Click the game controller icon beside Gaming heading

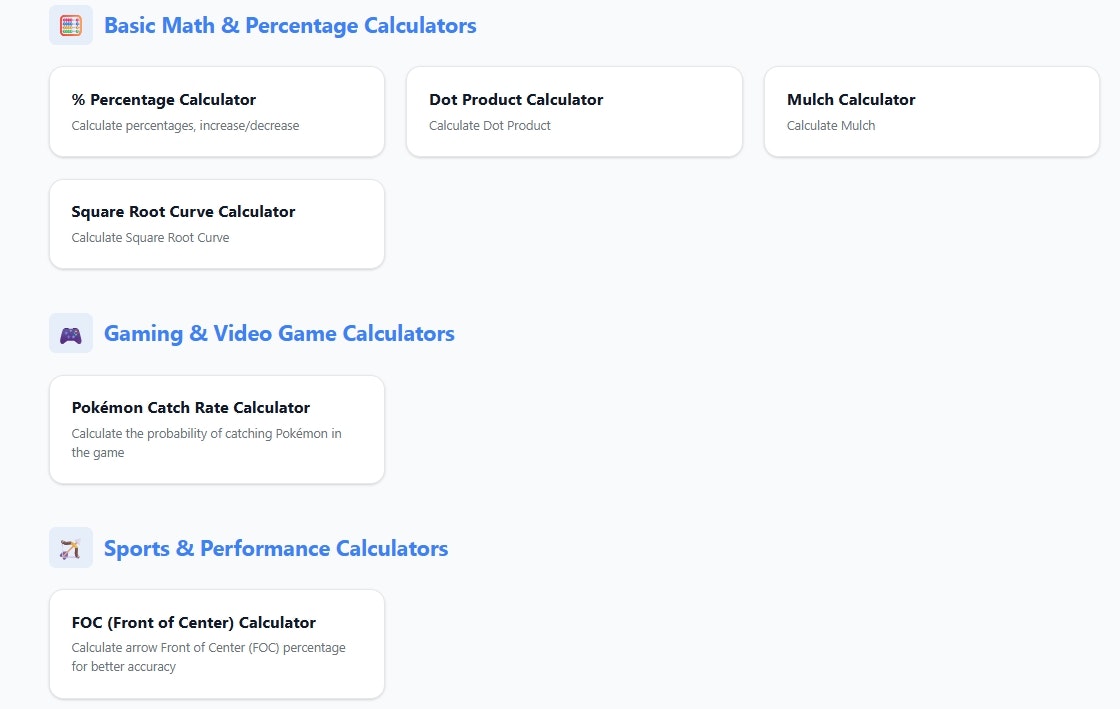(x=70, y=332)
